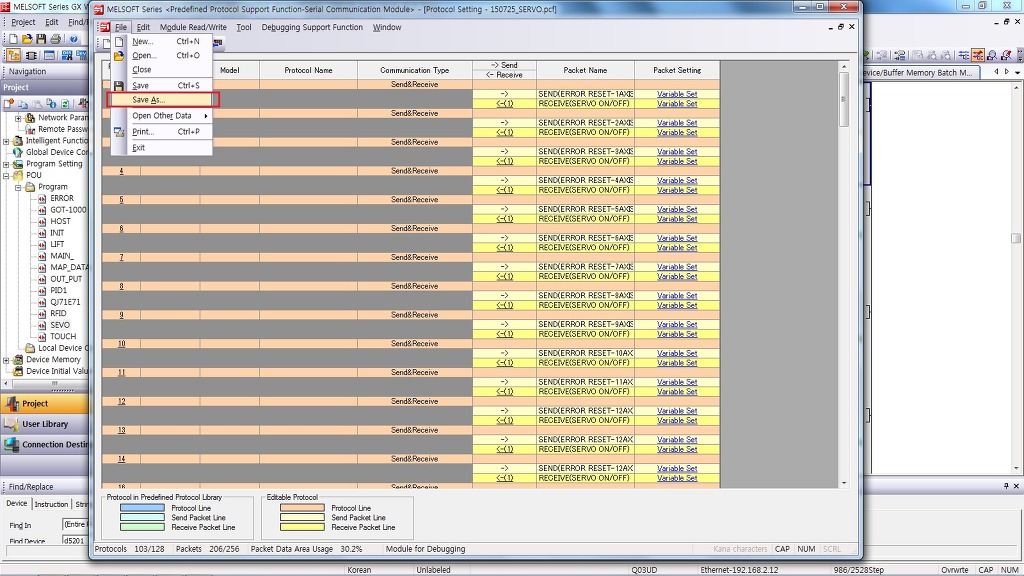Collapse the POU tree node
This screenshot has height=576, width=1024.
click(7, 176)
